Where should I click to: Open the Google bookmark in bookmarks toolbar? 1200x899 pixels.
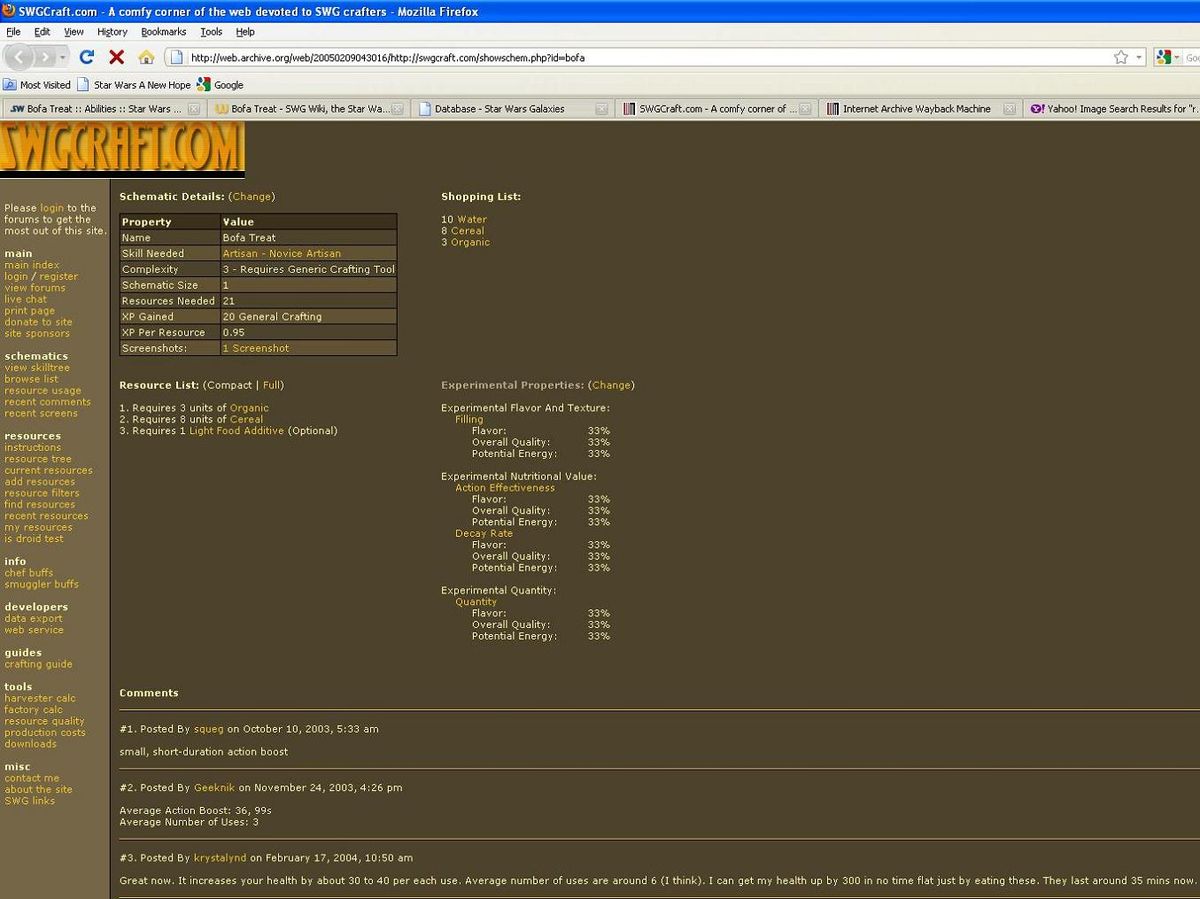pyautogui.click(x=220, y=85)
